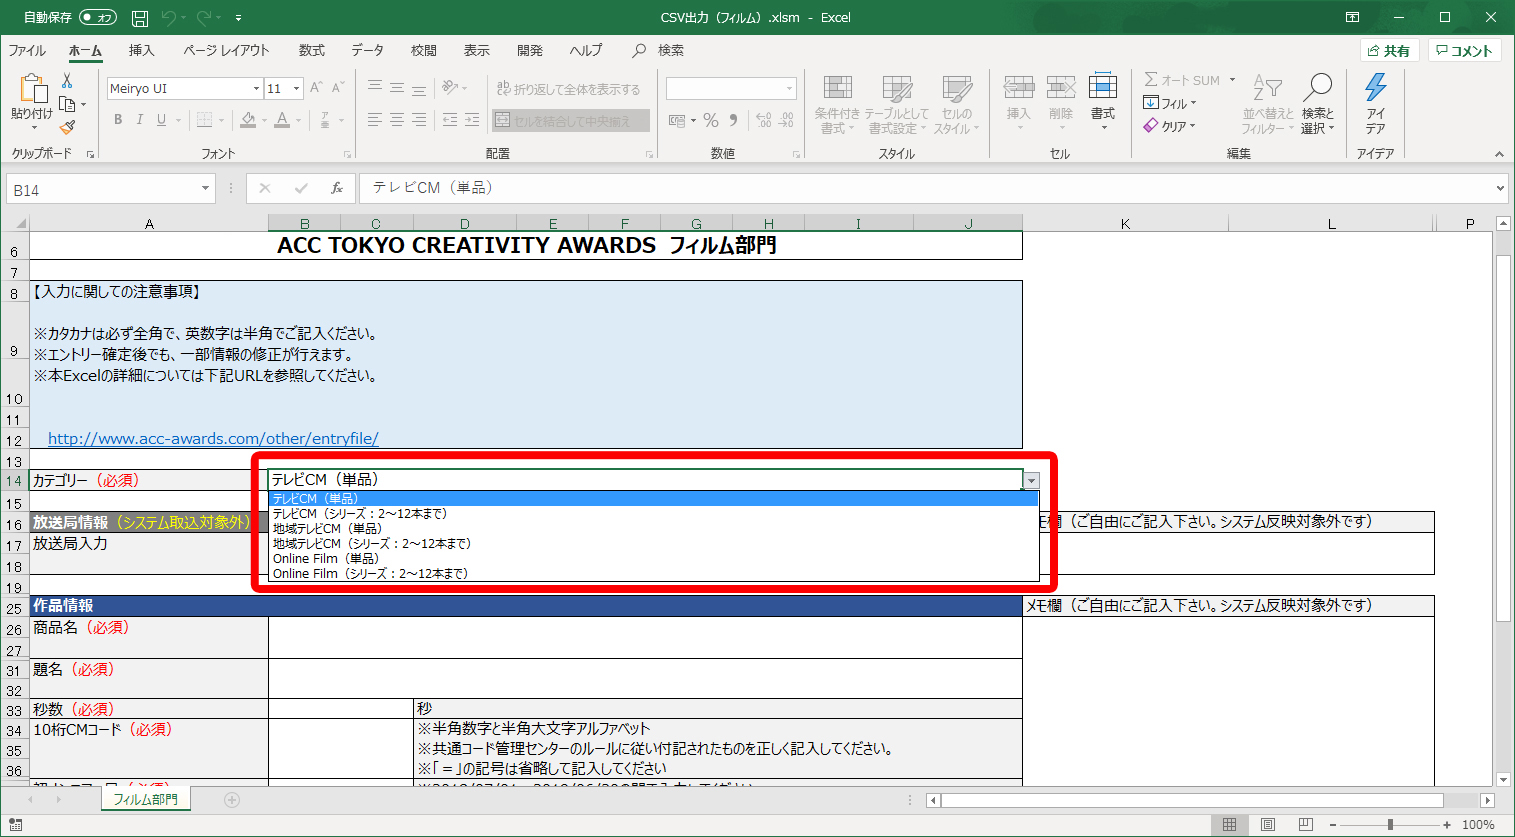
Task: Open 条件付き書式 conditional formatting
Action: click(837, 104)
